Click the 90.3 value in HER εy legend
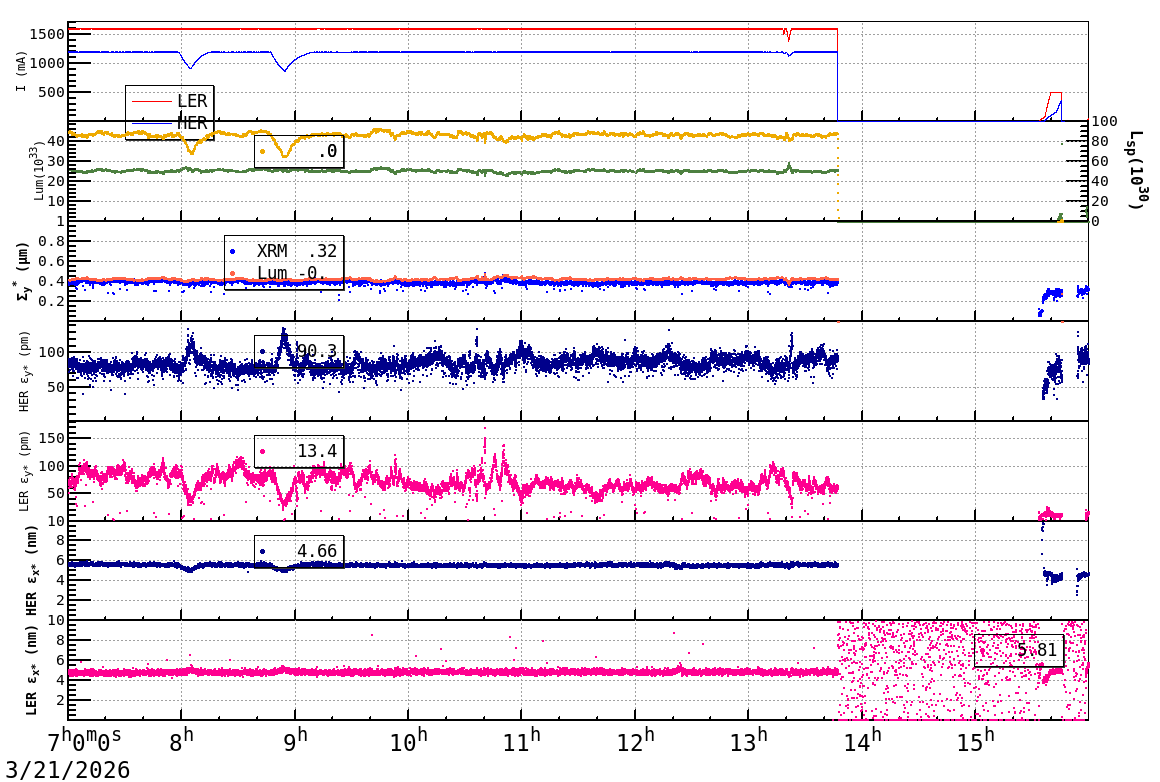Image resolution: width=1160 pixels, height=782 pixels. click(317, 351)
